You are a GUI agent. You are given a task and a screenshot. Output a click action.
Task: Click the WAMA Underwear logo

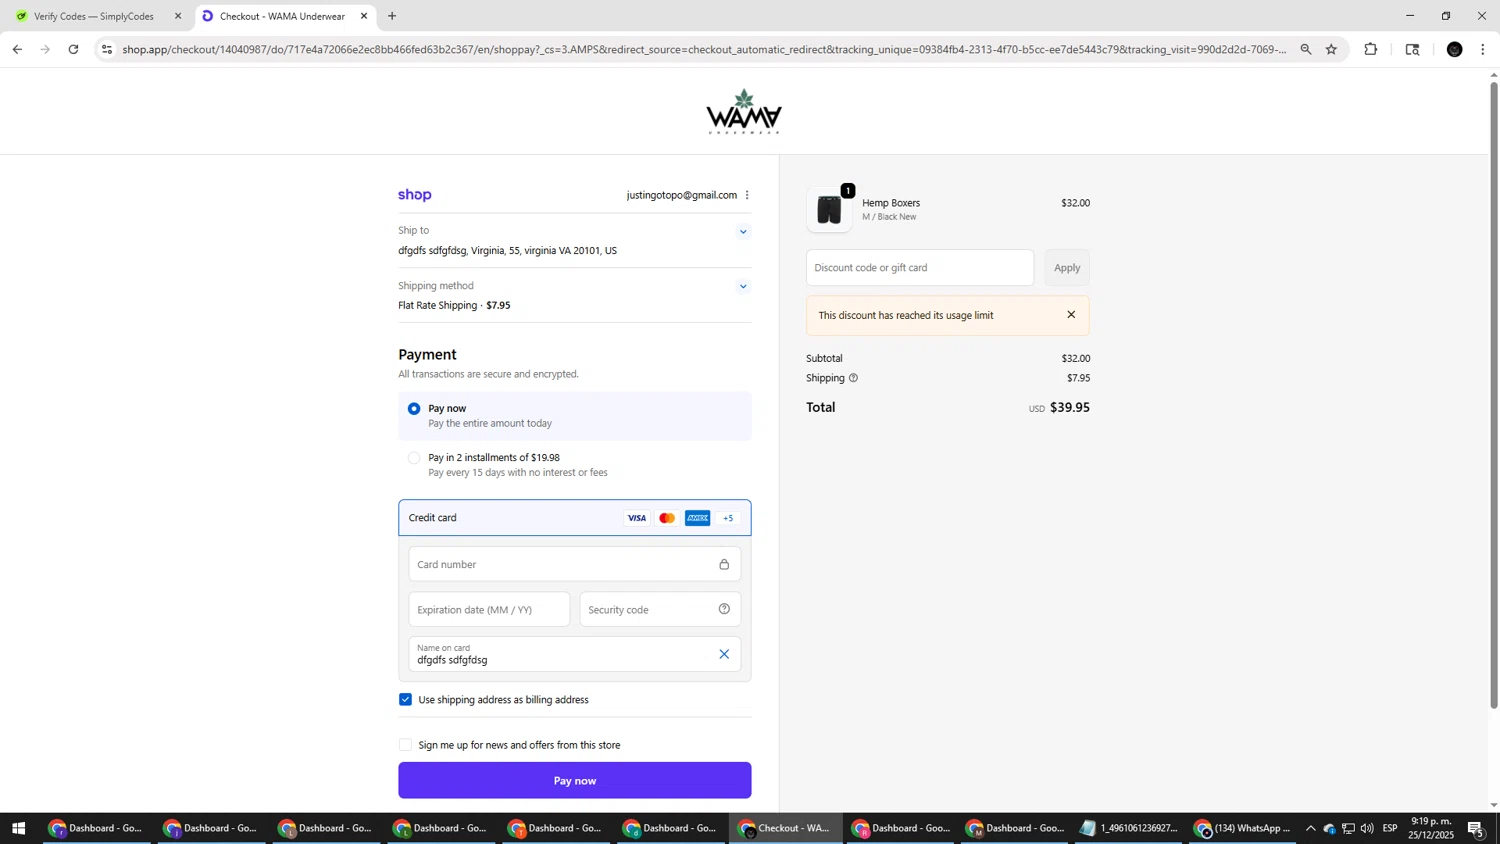tap(744, 112)
